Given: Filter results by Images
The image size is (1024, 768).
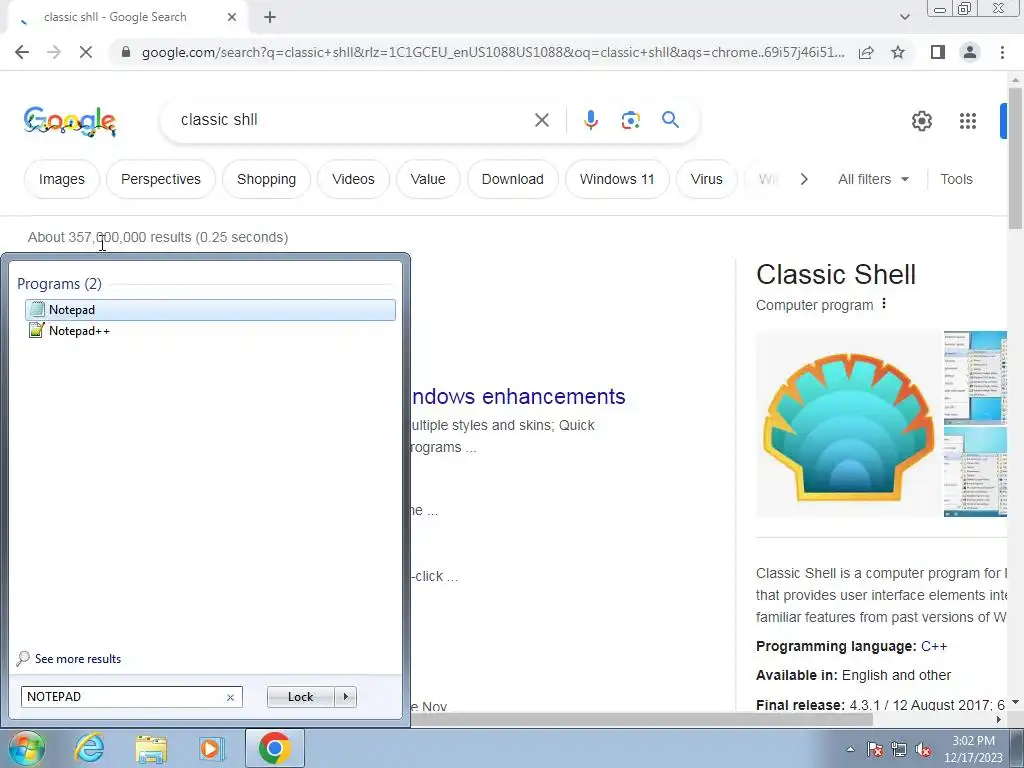Looking at the screenshot, I should tap(61, 179).
